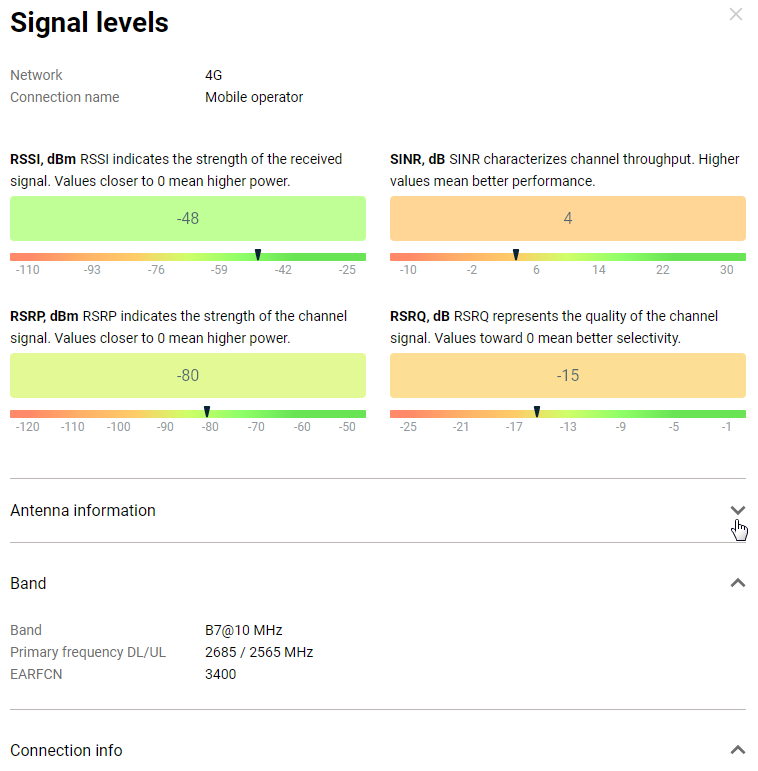Click the Connection info heading text

click(66, 750)
